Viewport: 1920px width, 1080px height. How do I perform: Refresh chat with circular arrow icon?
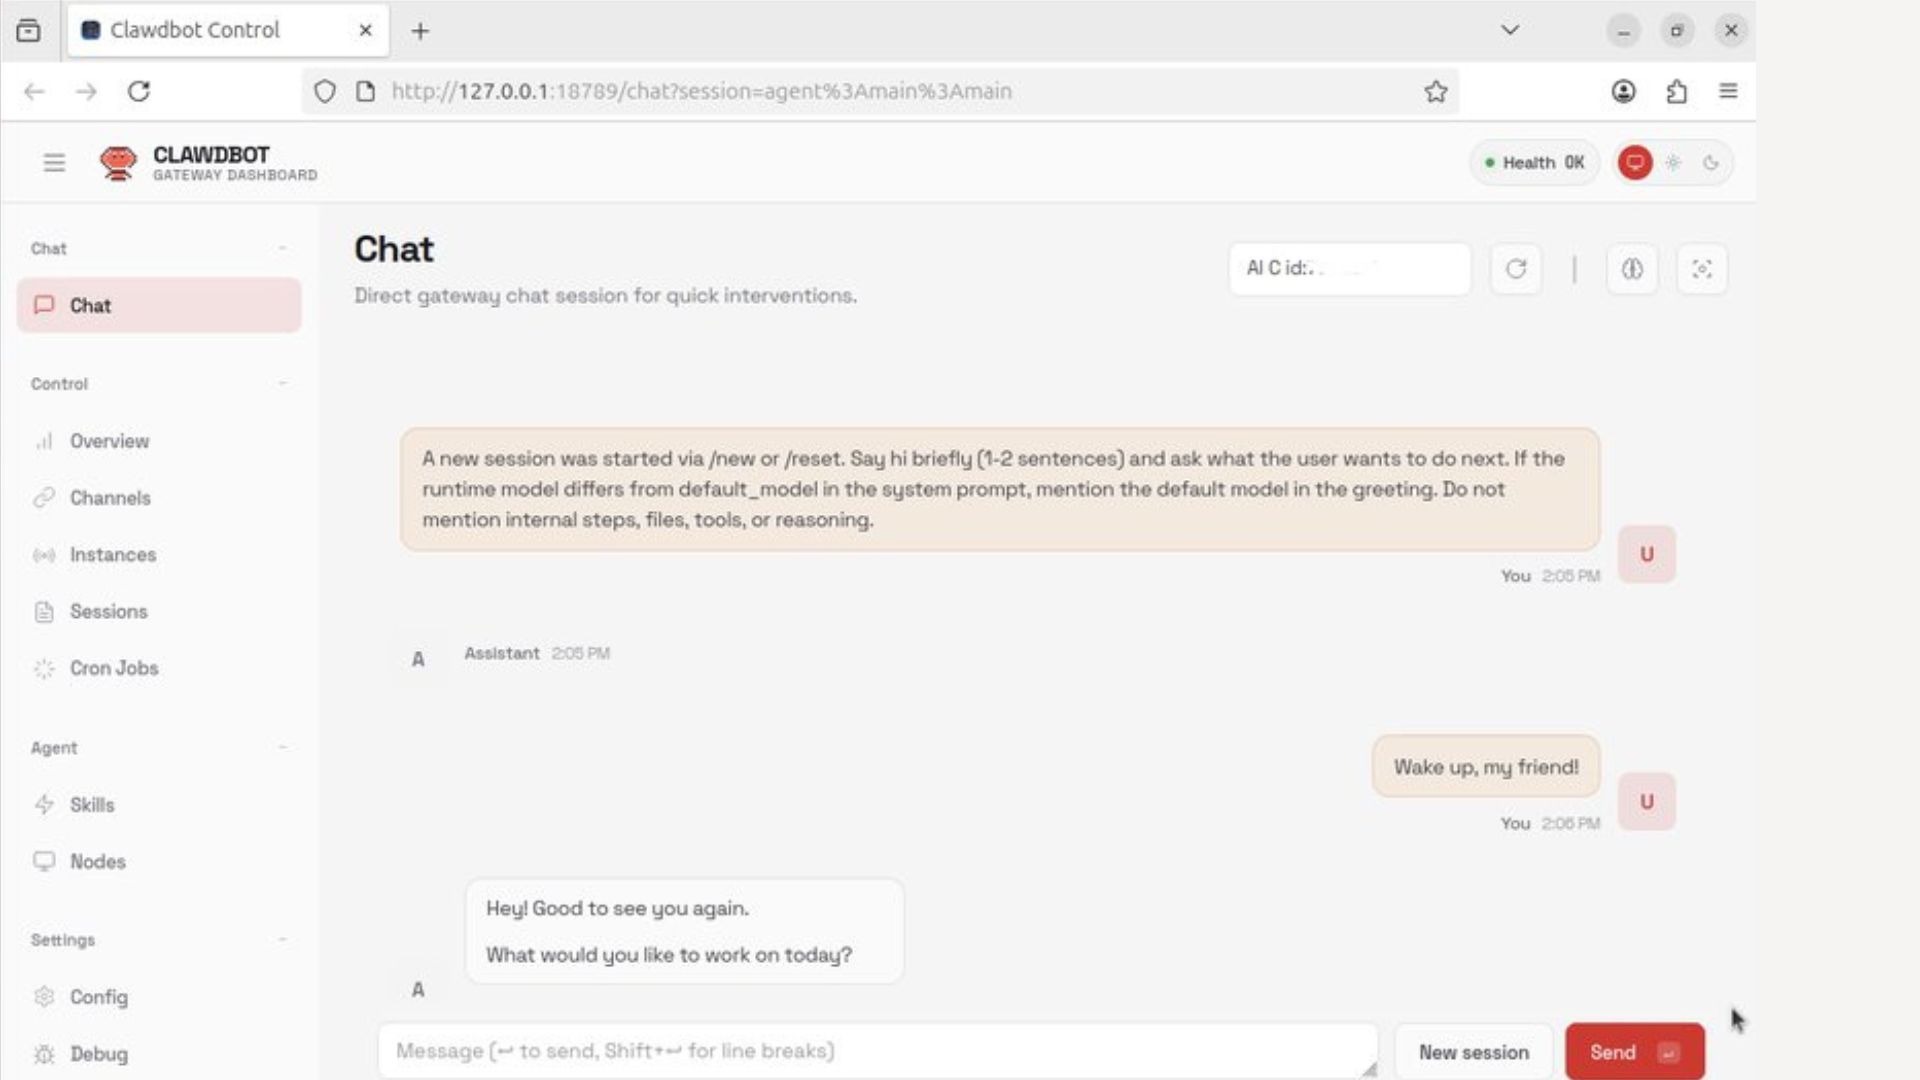pos(1515,269)
